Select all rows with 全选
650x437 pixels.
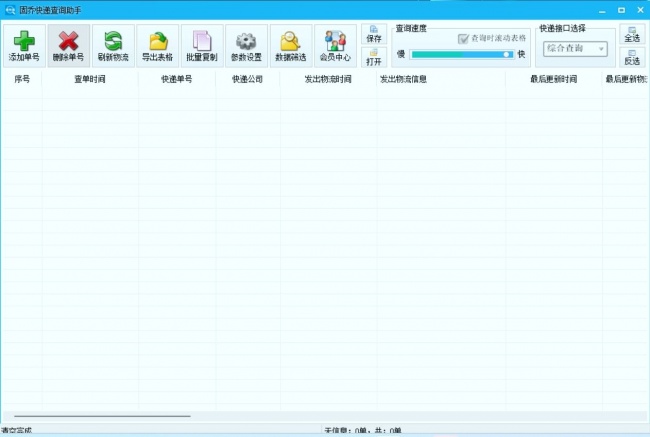(632, 34)
